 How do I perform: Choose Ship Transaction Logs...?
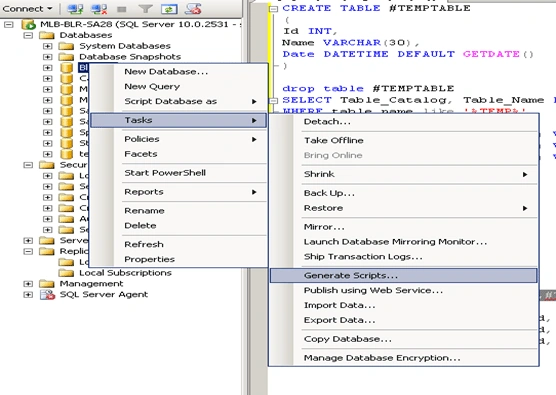click(x=404, y=257)
